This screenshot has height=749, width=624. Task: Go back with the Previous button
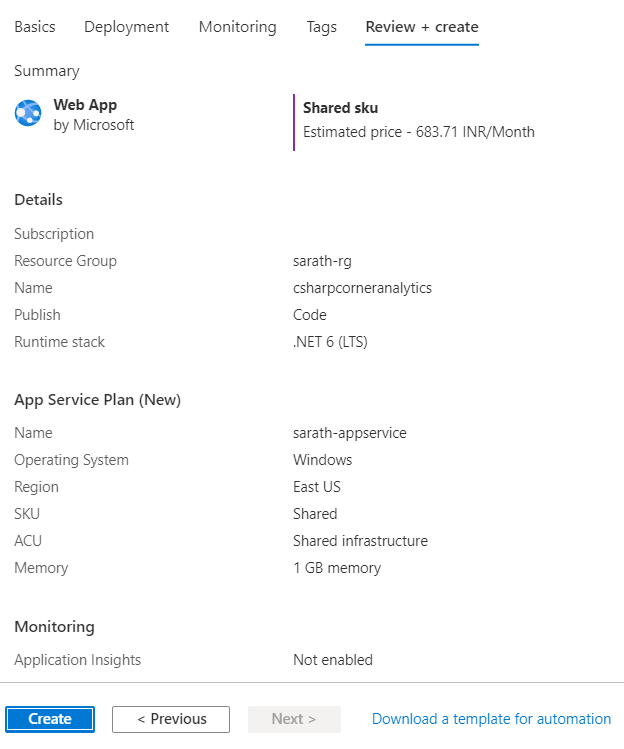tap(171, 719)
